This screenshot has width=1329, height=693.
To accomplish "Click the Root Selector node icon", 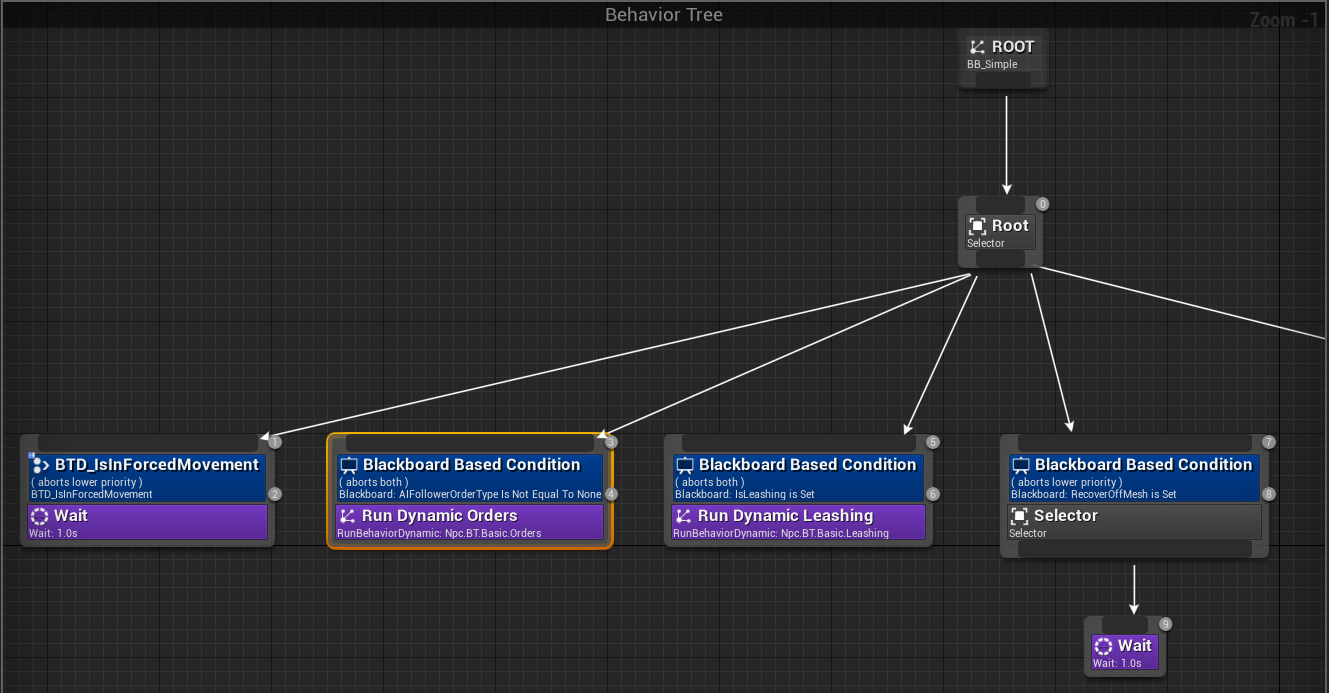I will coord(977,226).
